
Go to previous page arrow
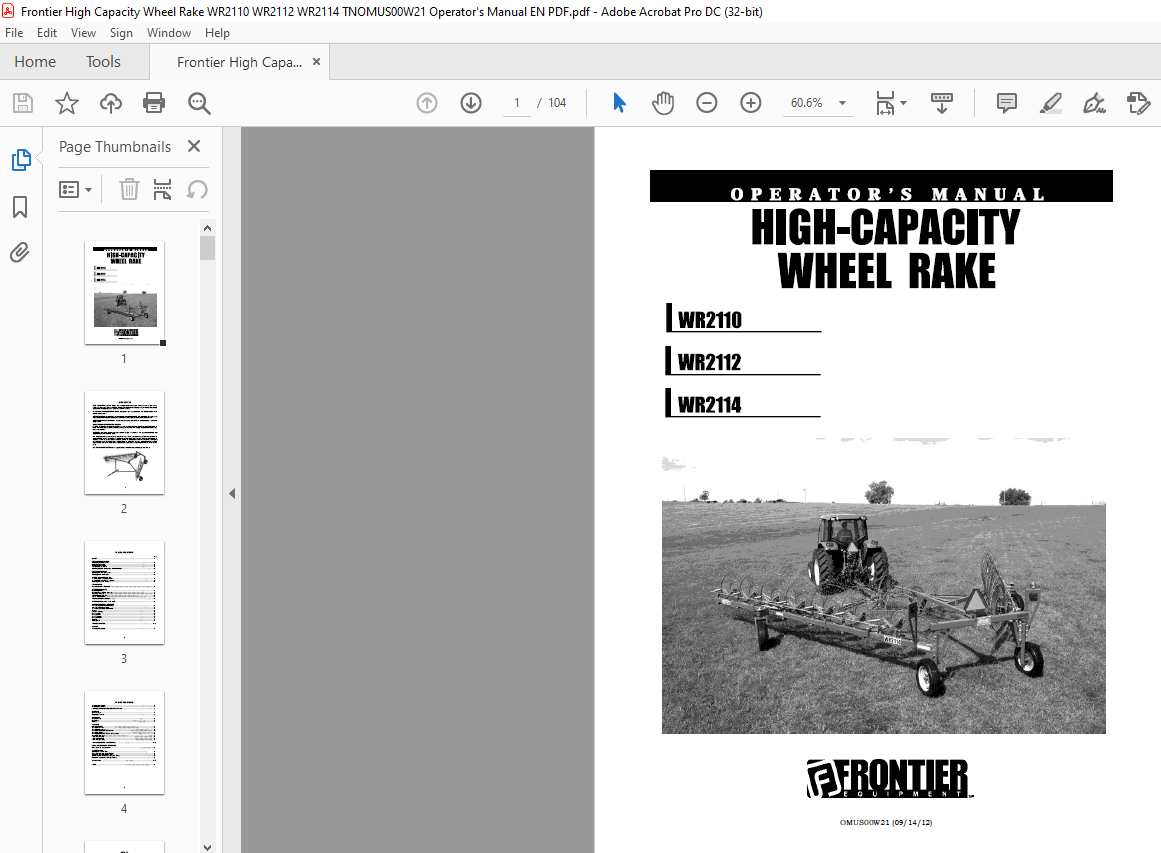pyautogui.click(x=426, y=103)
